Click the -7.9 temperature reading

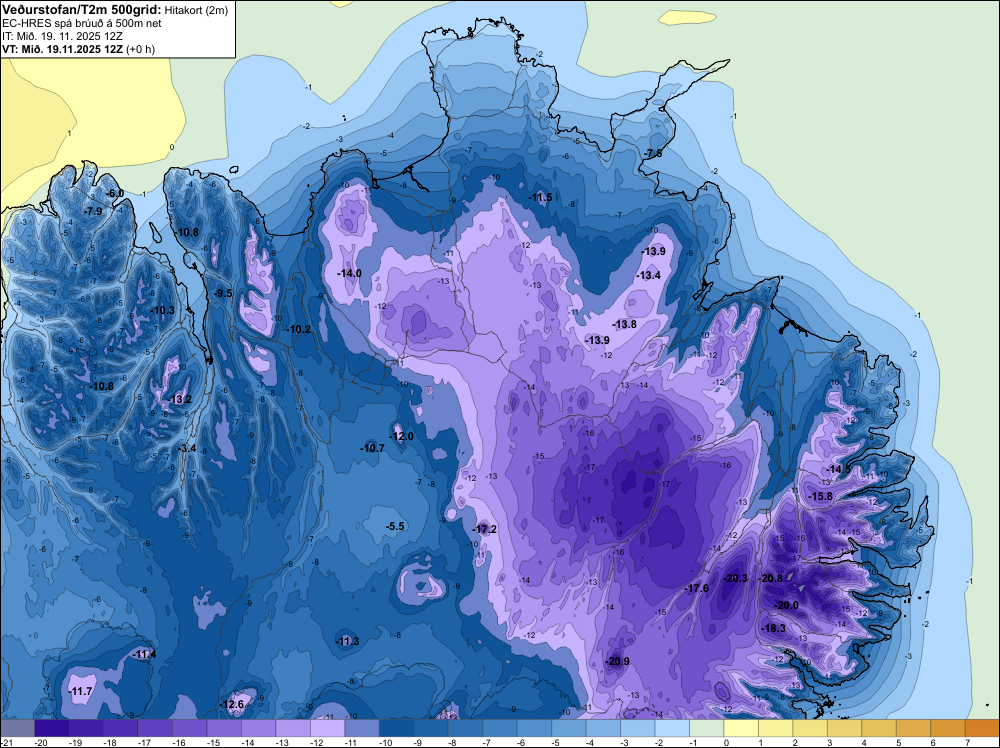tap(93, 211)
